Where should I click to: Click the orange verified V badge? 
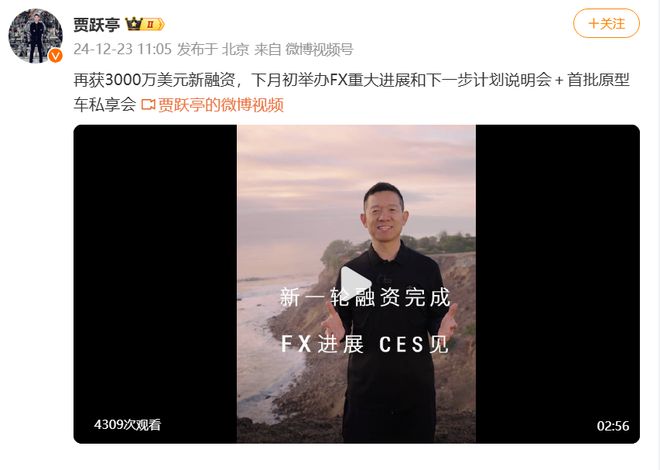[56, 56]
